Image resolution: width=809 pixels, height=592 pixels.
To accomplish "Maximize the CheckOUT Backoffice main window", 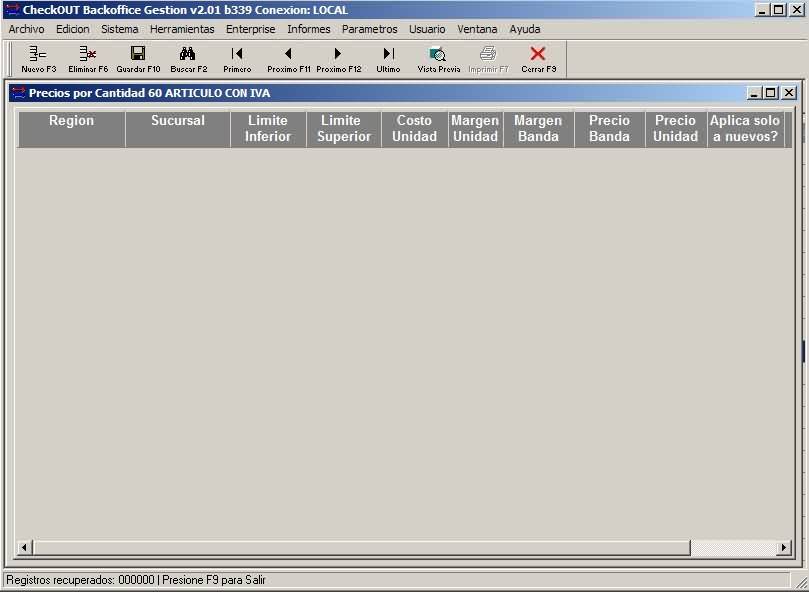I will (x=779, y=10).
